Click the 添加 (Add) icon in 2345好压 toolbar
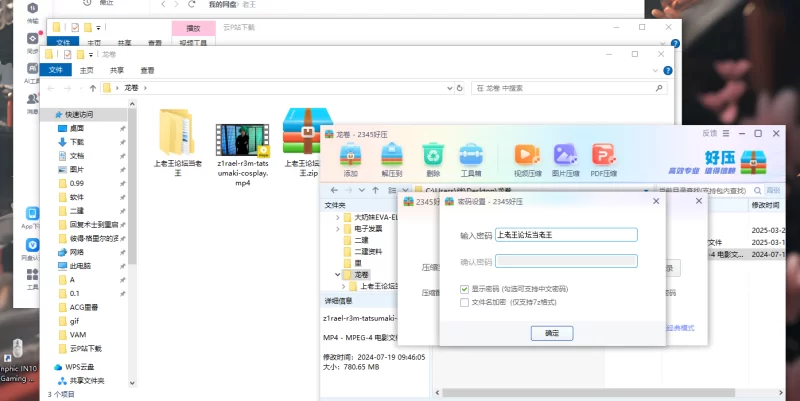This screenshot has height=401, width=800. click(x=351, y=155)
